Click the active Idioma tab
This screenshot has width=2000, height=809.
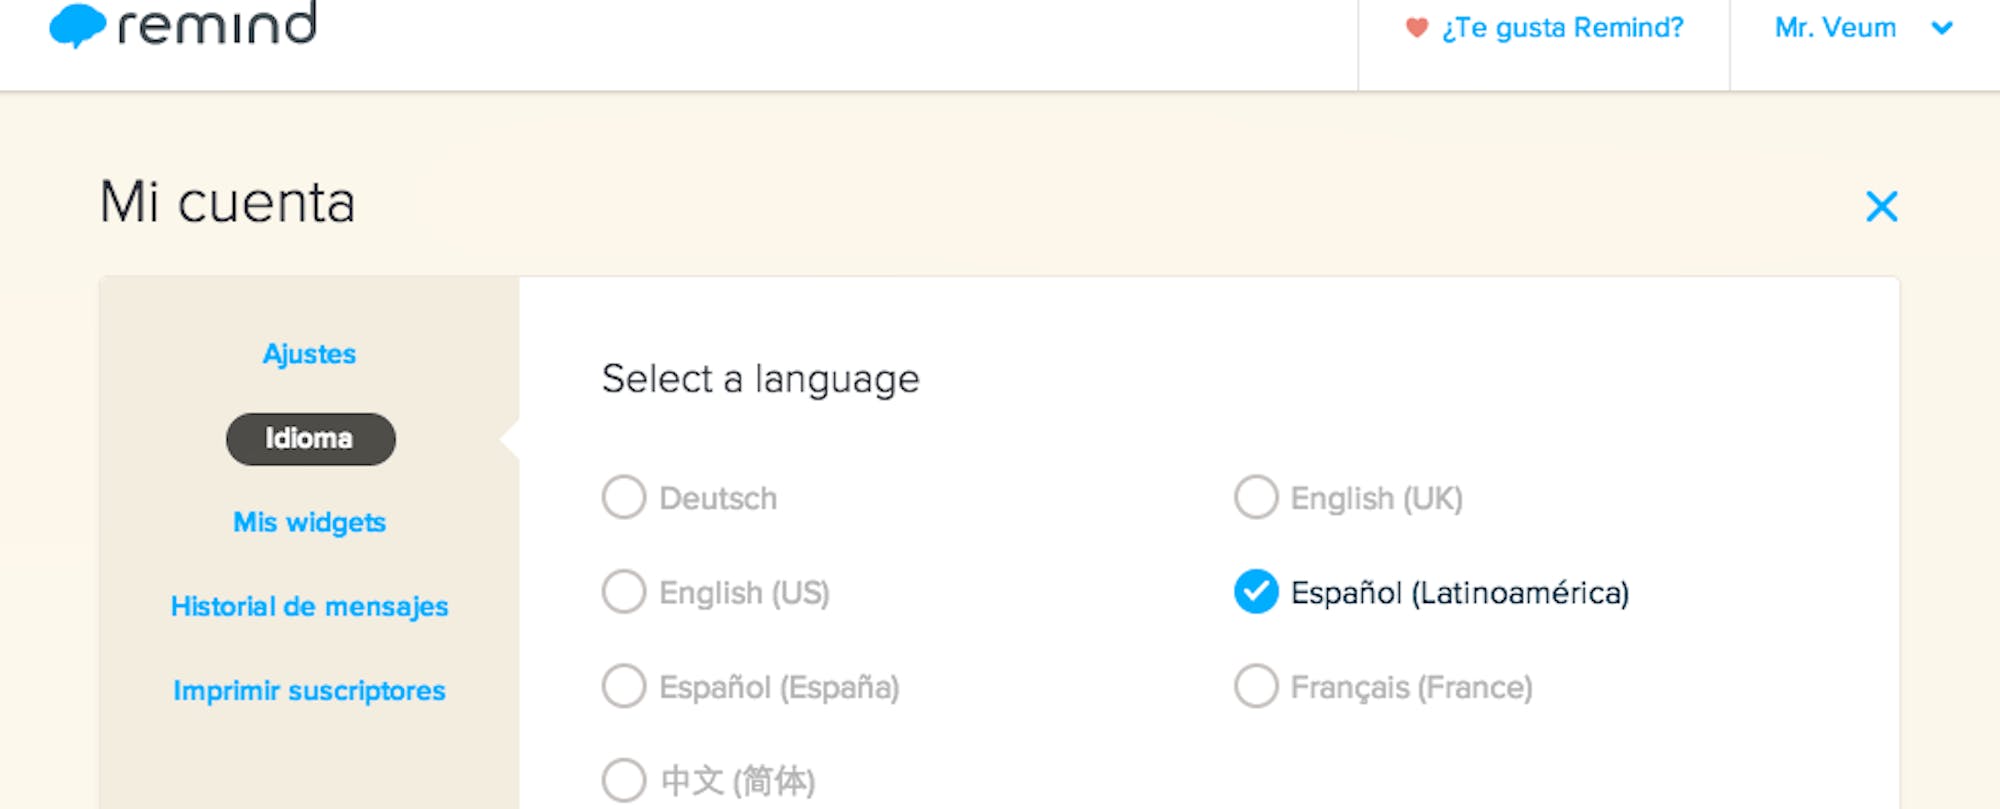pyautogui.click(x=311, y=439)
